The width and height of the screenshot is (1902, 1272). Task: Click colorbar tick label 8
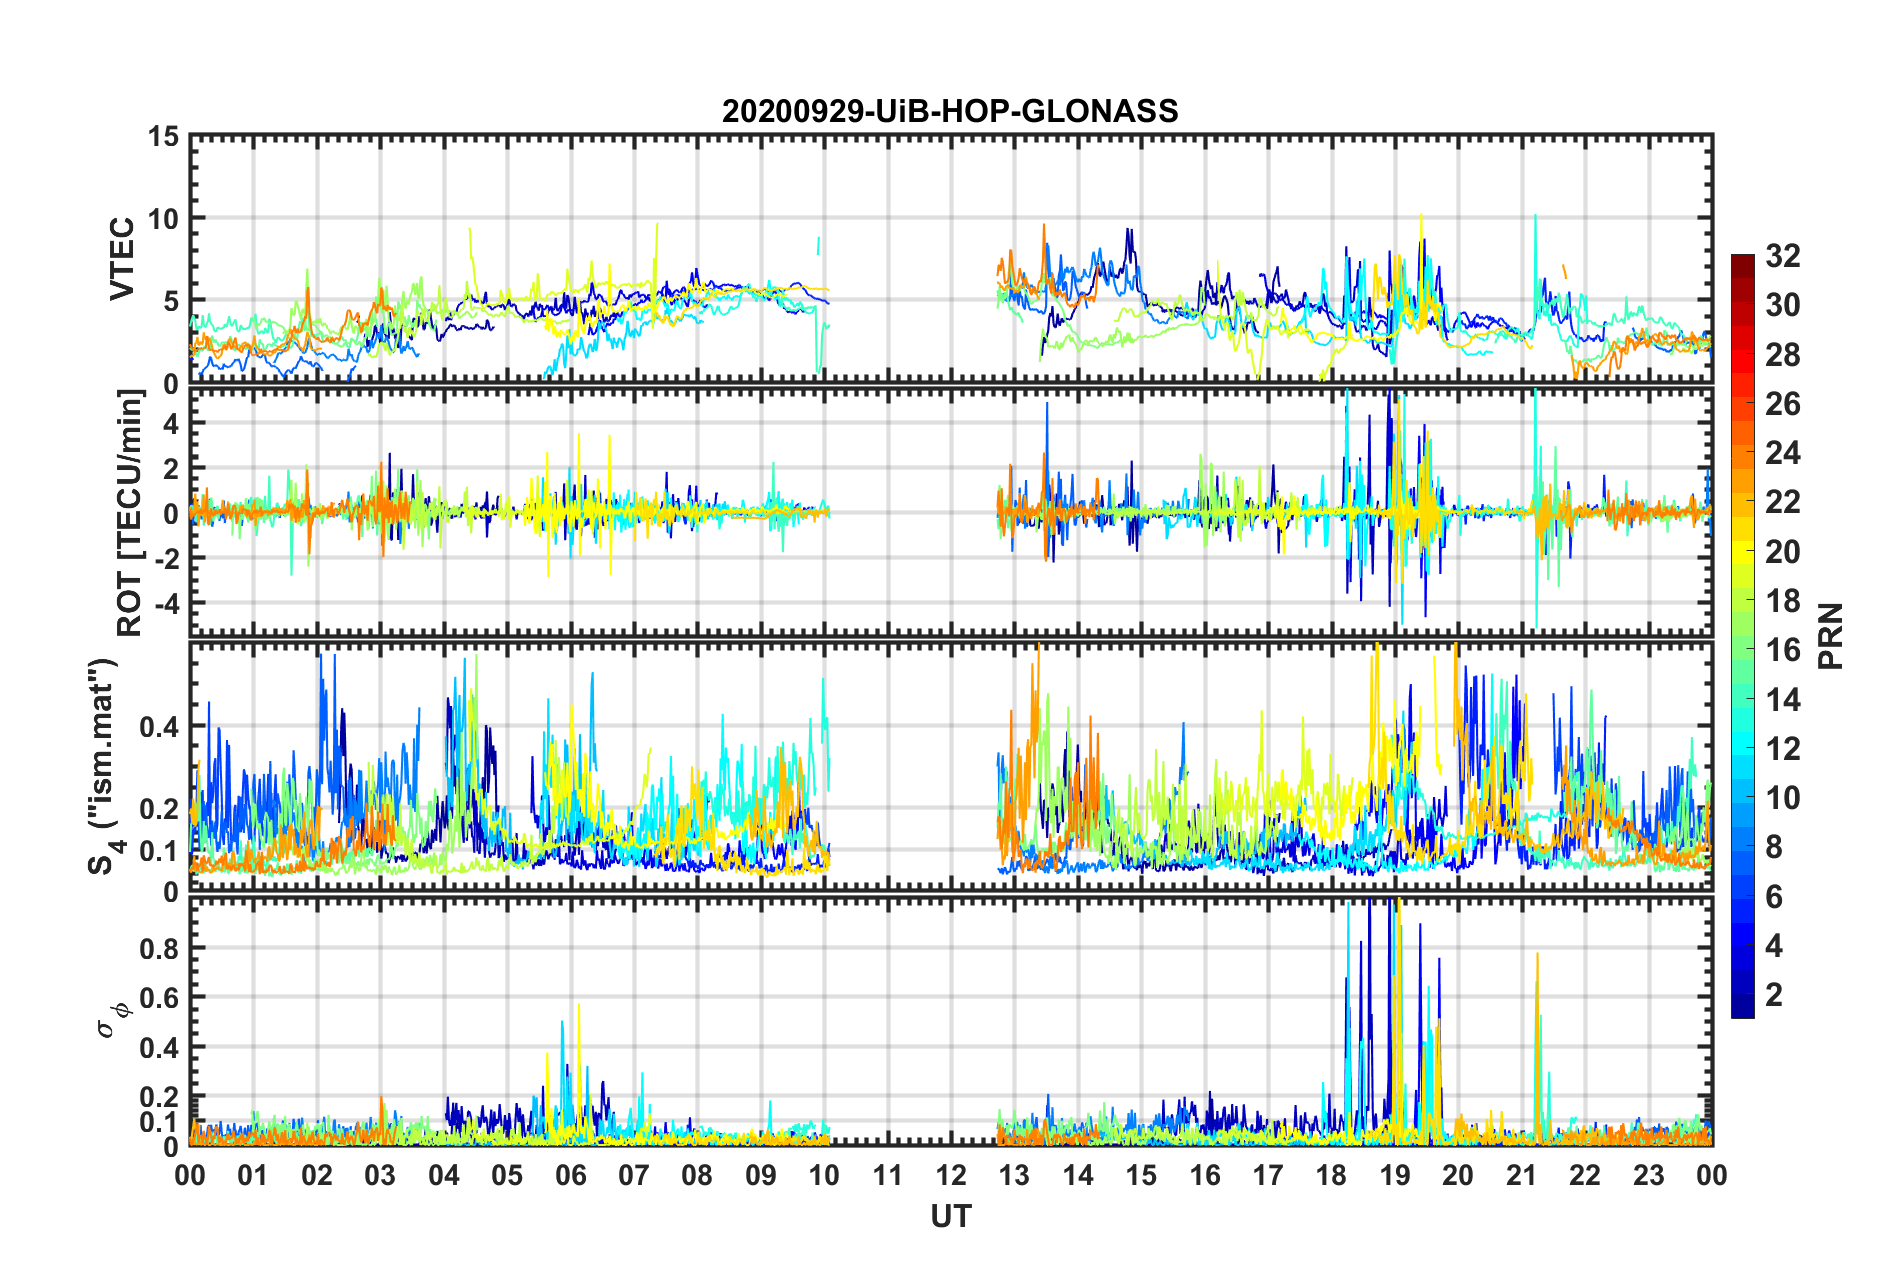(1774, 847)
